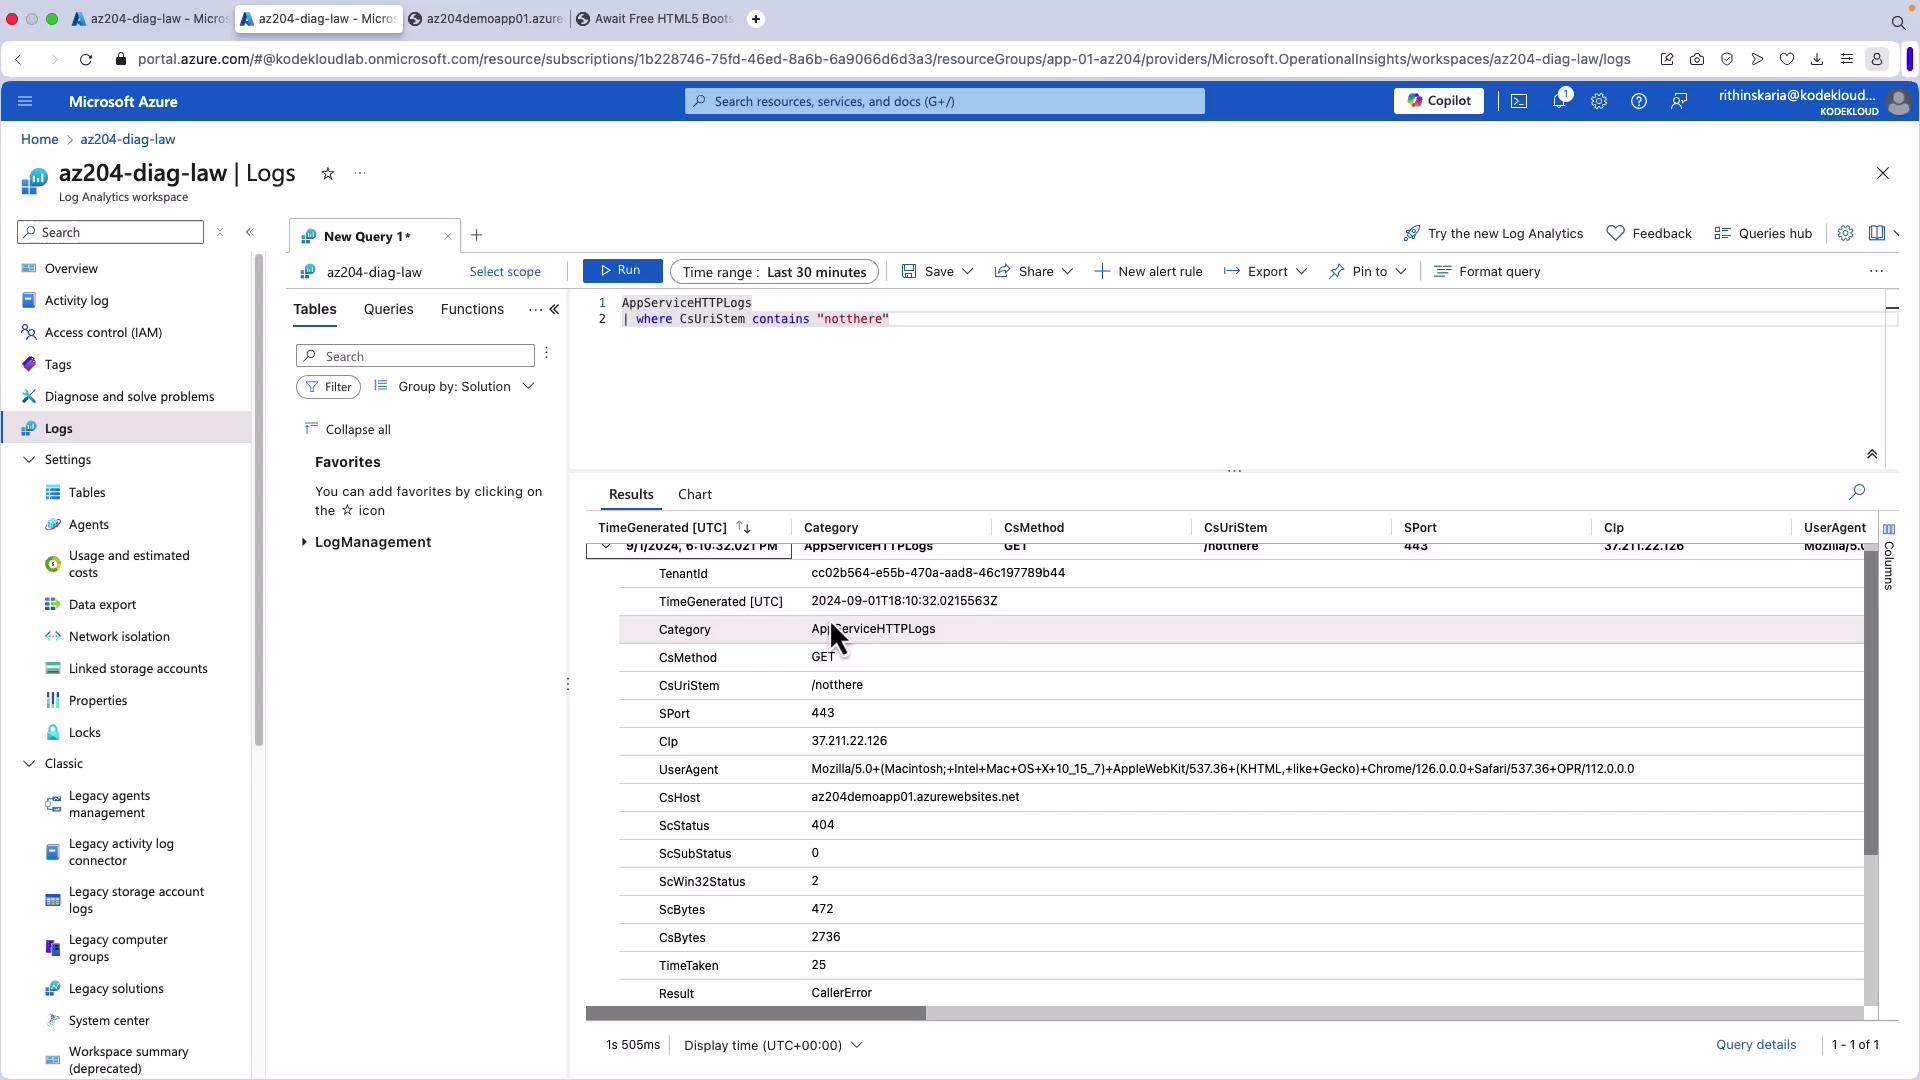1920x1080 pixels.
Task: Switch to the Chart tab
Action: pyautogui.click(x=694, y=494)
